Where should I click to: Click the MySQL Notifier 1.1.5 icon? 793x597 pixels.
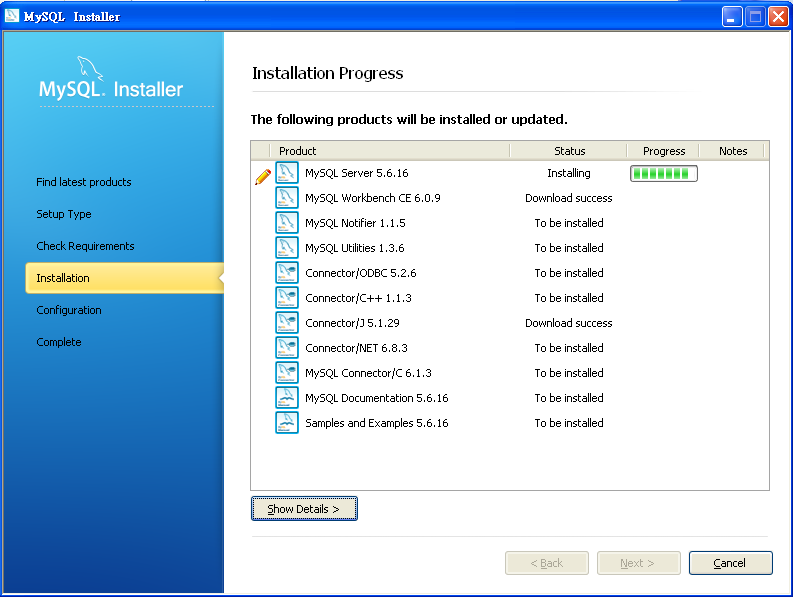pos(287,223)
